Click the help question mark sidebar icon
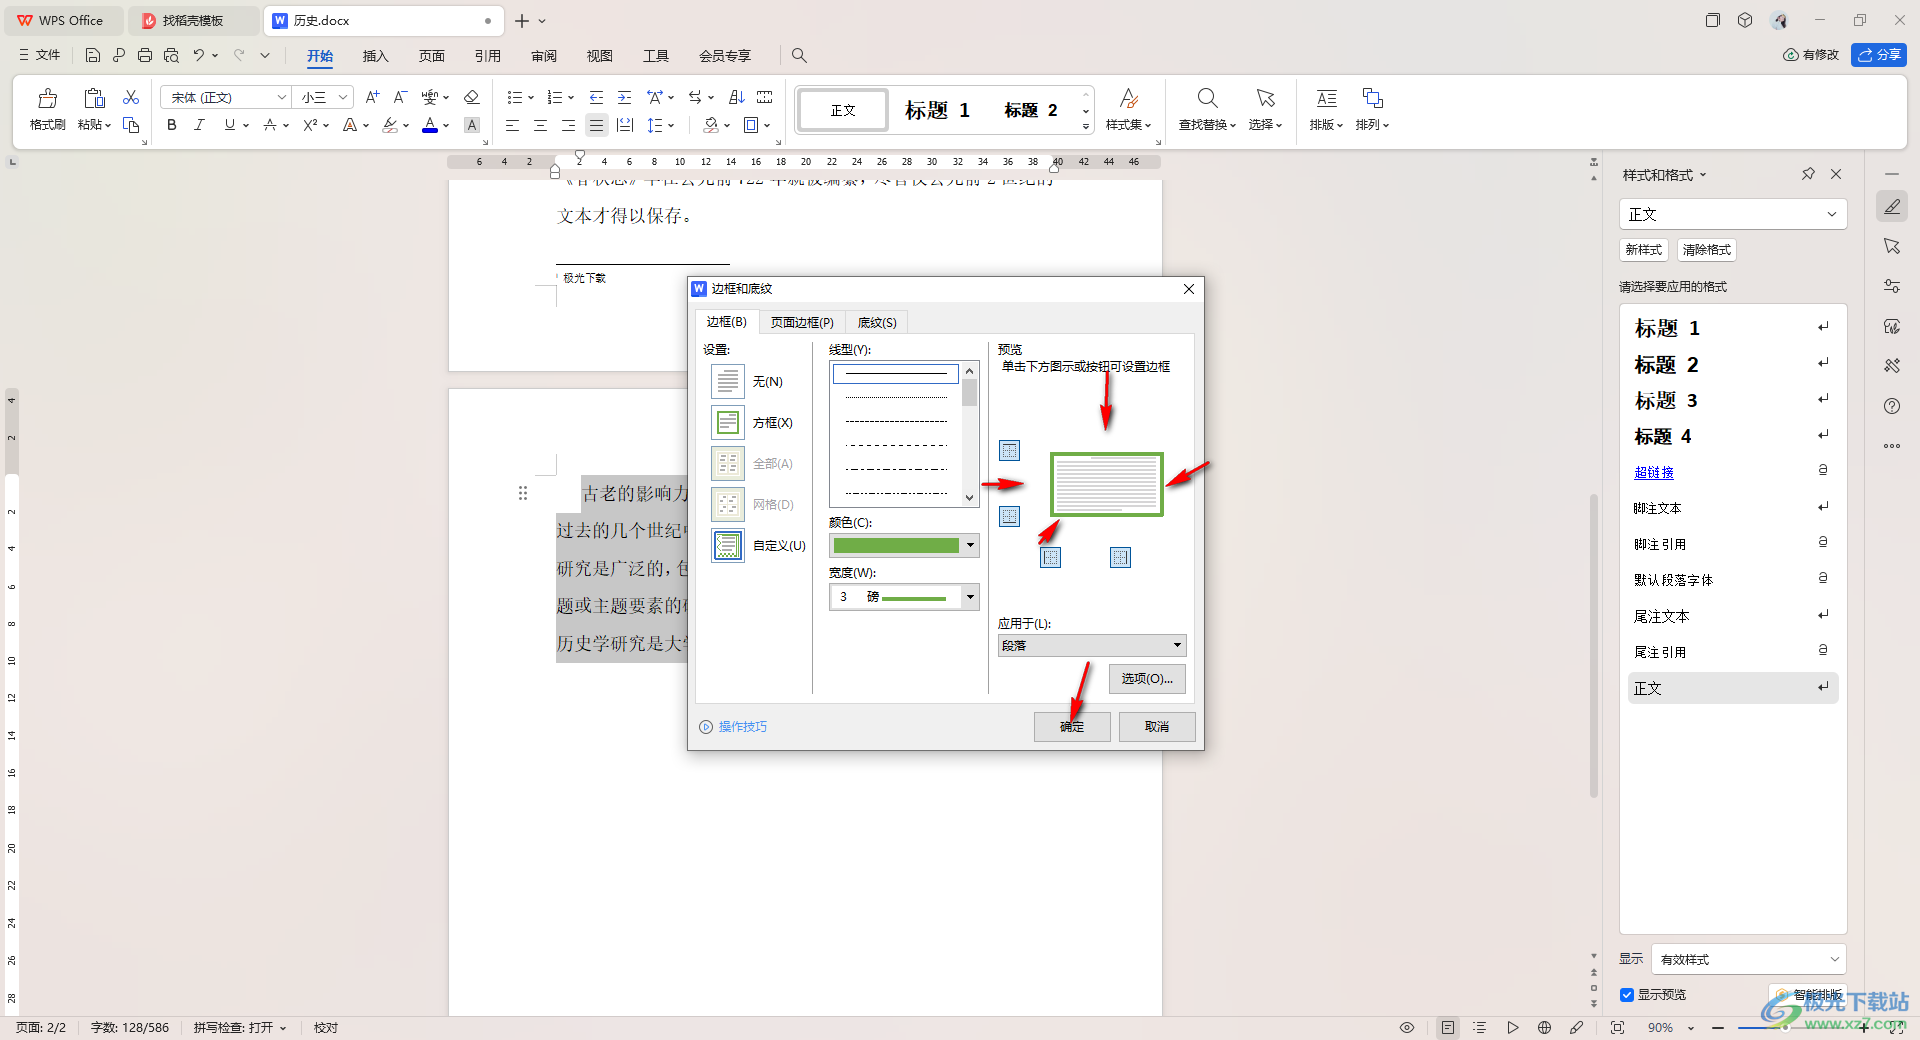This screenshot has width=1920, height=1040. (x=1892, y=406)
